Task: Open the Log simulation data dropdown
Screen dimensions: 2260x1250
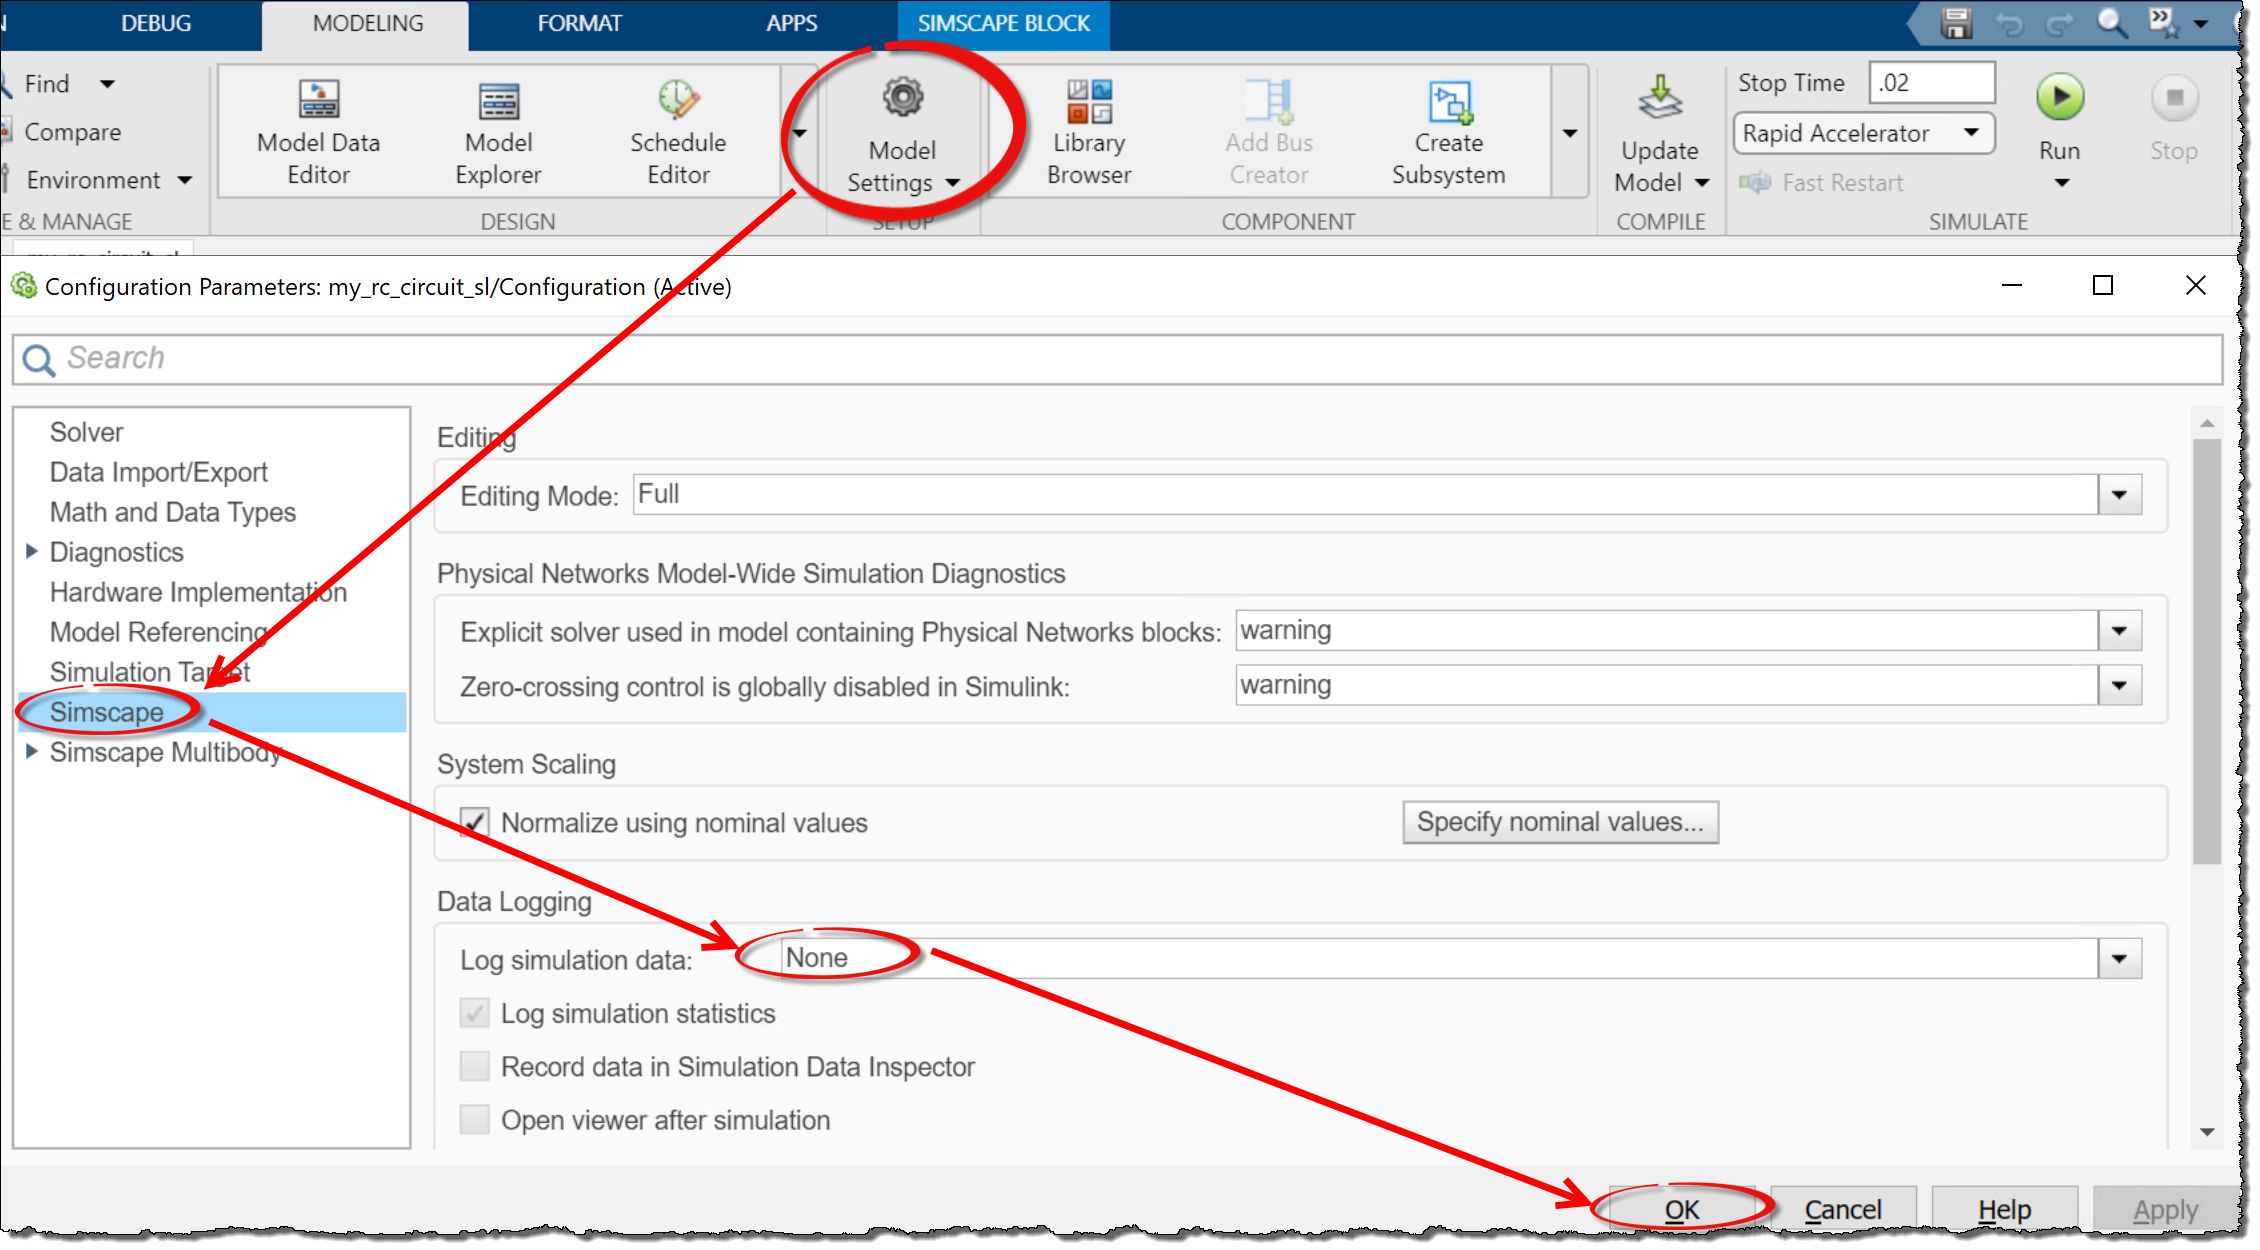Action: (2118, 959)
